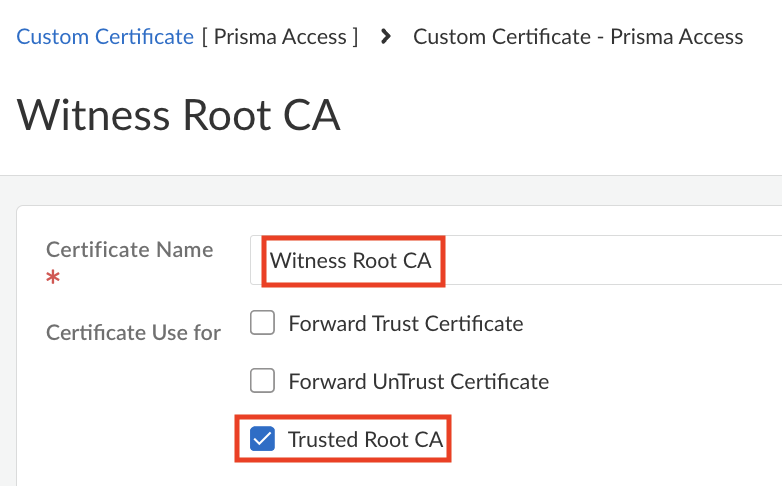Click the Witness Root CA page heading
The image size is (782, 486).
[x=179, y=116]
